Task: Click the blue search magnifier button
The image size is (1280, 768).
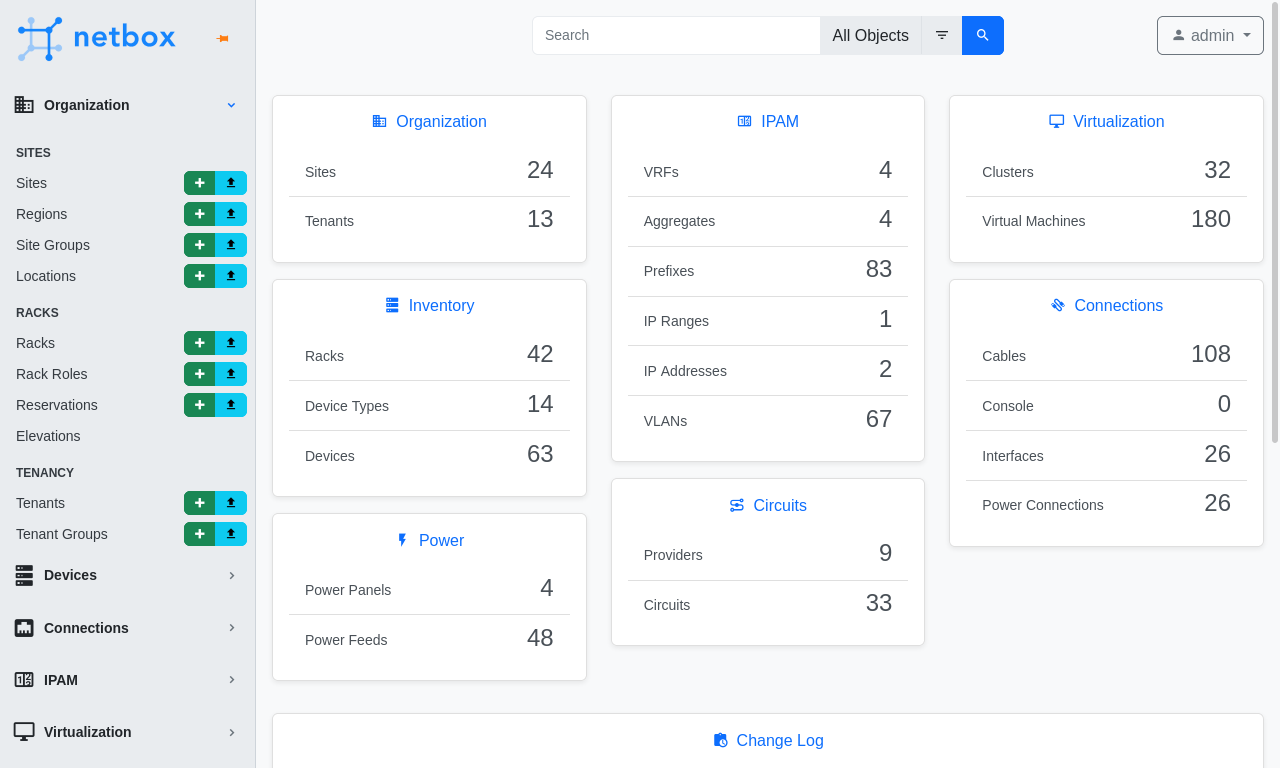Action: pyautogui.click(x=982, y=35)
